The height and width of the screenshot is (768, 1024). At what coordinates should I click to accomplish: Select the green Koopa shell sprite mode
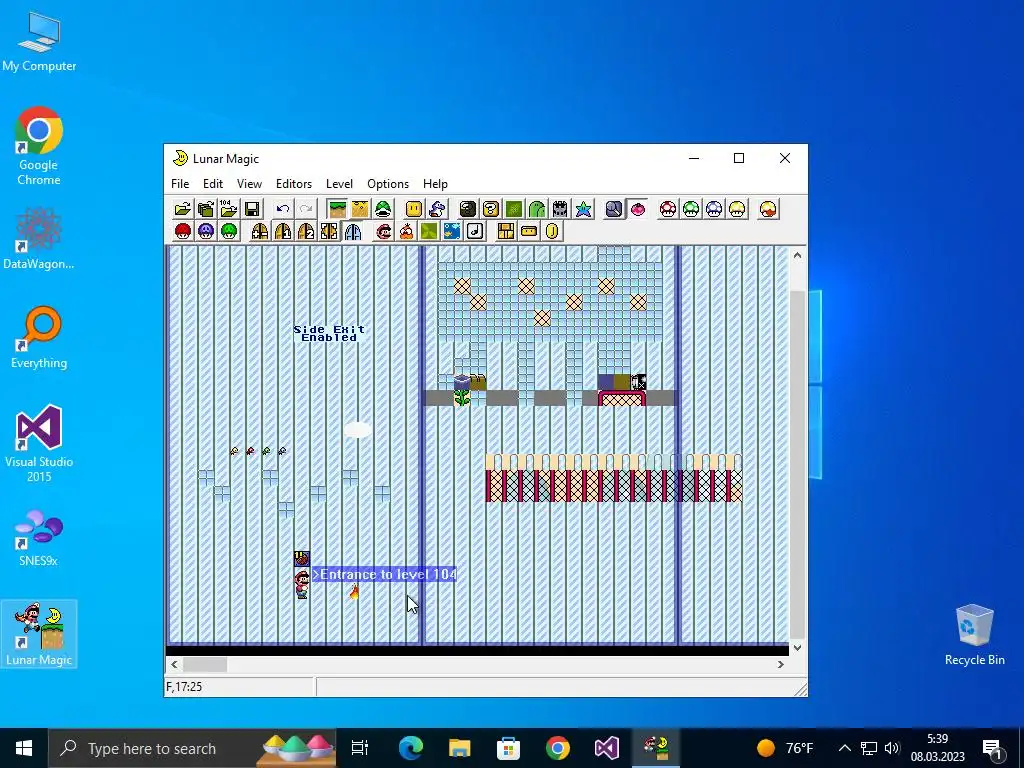tap(383, 209)
